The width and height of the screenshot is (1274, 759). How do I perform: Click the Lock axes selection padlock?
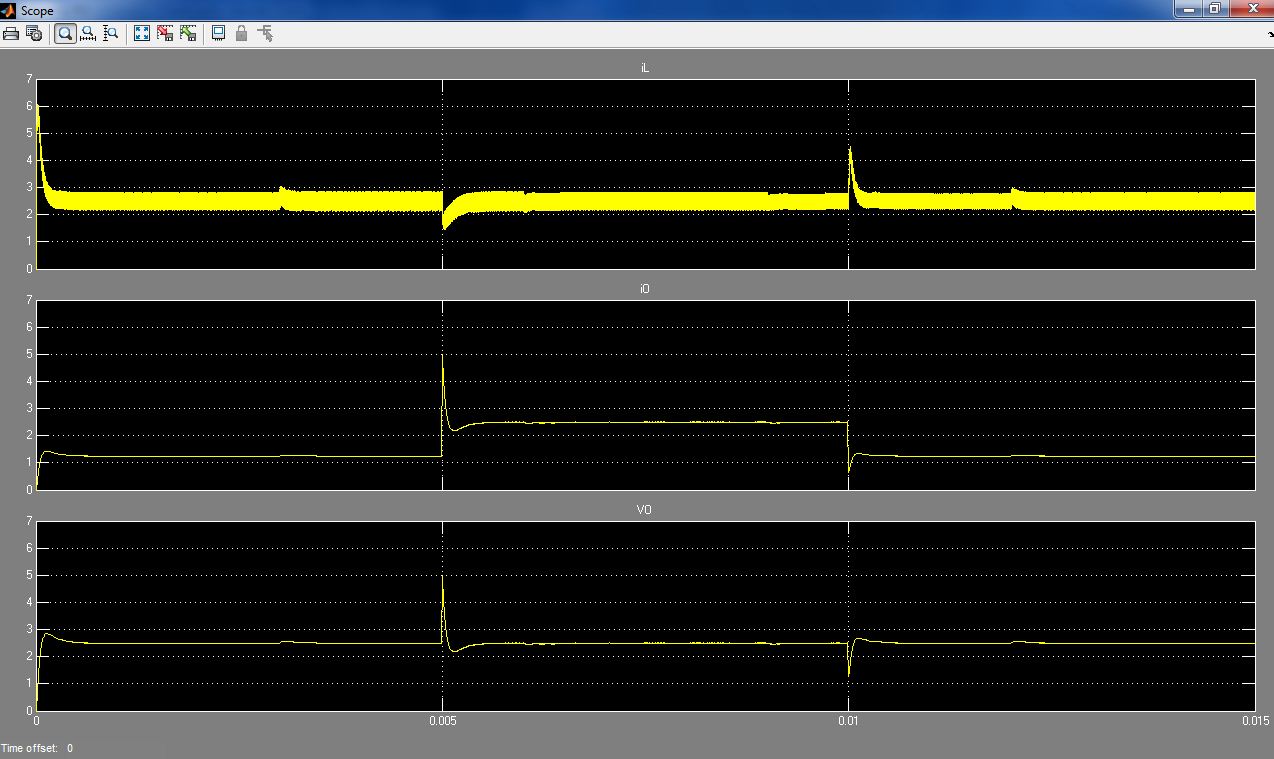[241, 33]
